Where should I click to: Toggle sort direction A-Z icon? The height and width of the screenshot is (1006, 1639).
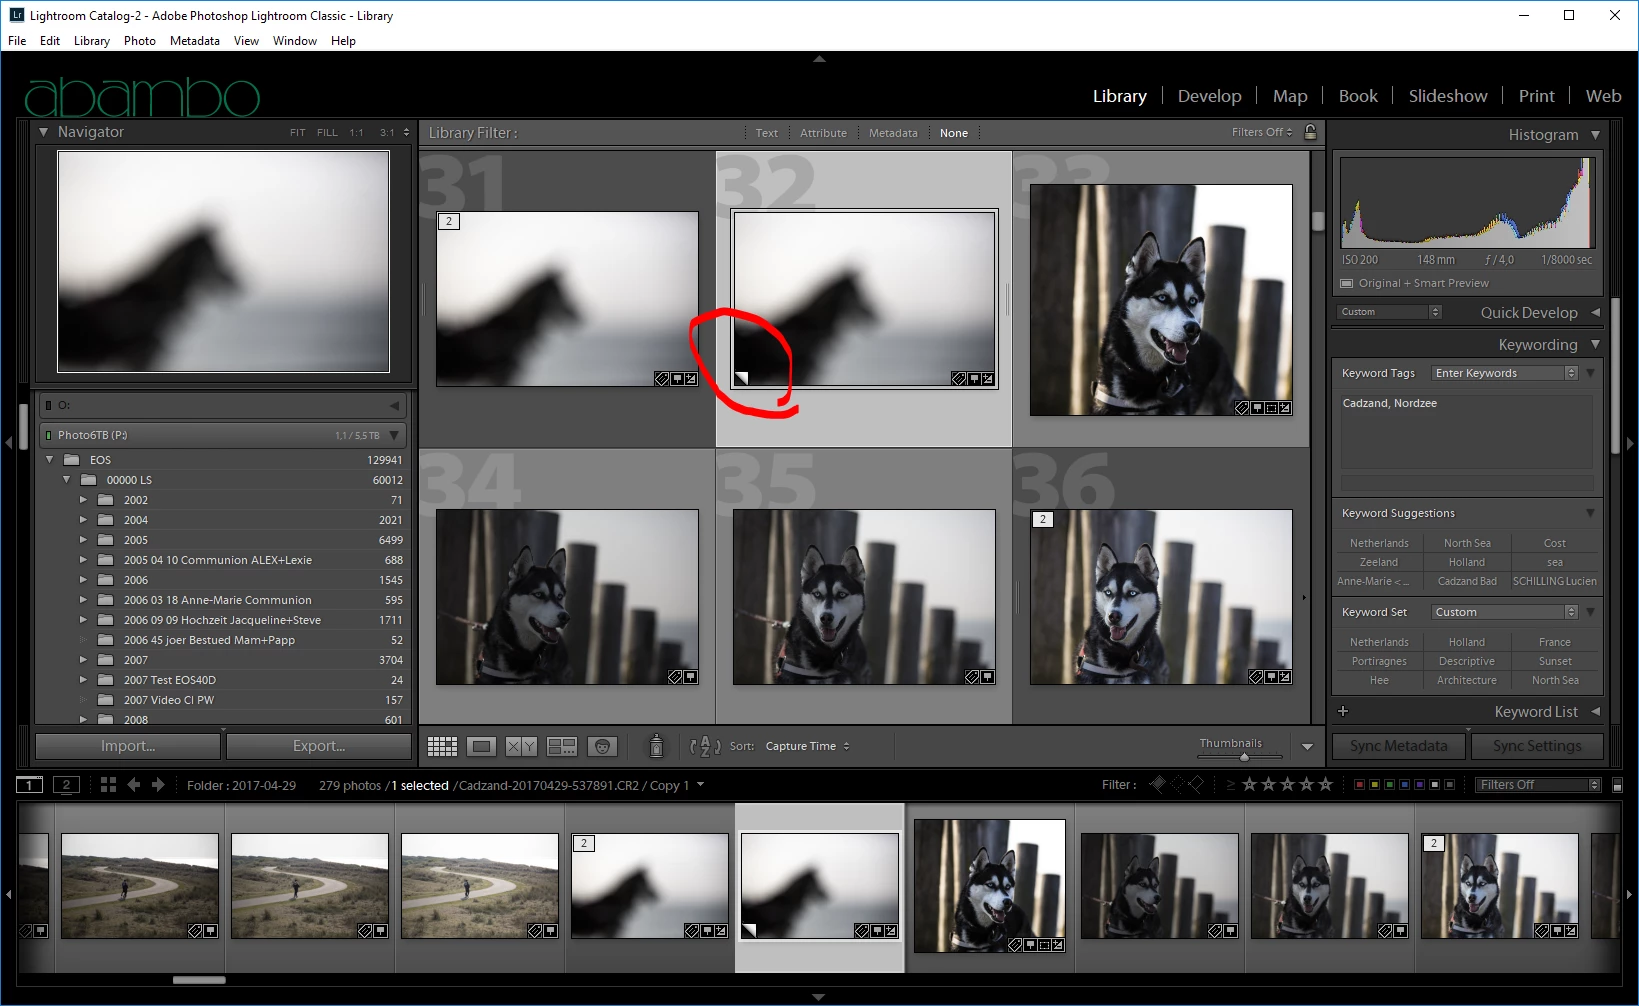pos(705,746)
